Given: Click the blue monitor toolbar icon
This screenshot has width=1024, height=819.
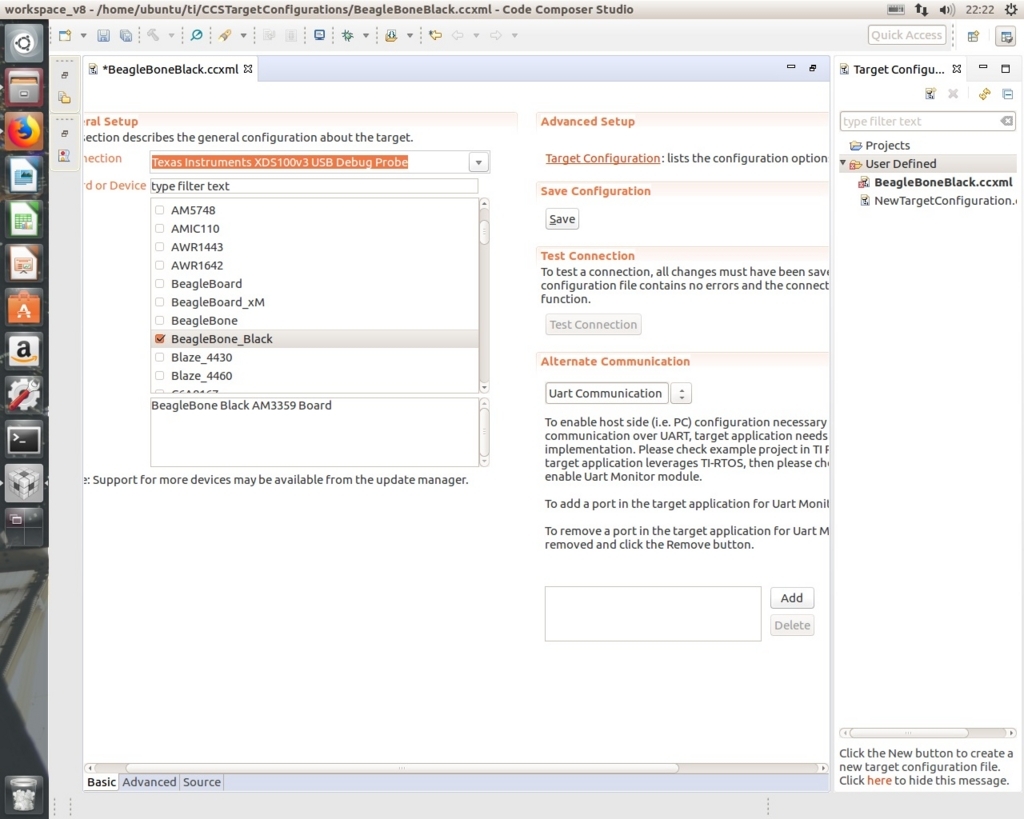Looking at the screenshot, I should (319, 35).
